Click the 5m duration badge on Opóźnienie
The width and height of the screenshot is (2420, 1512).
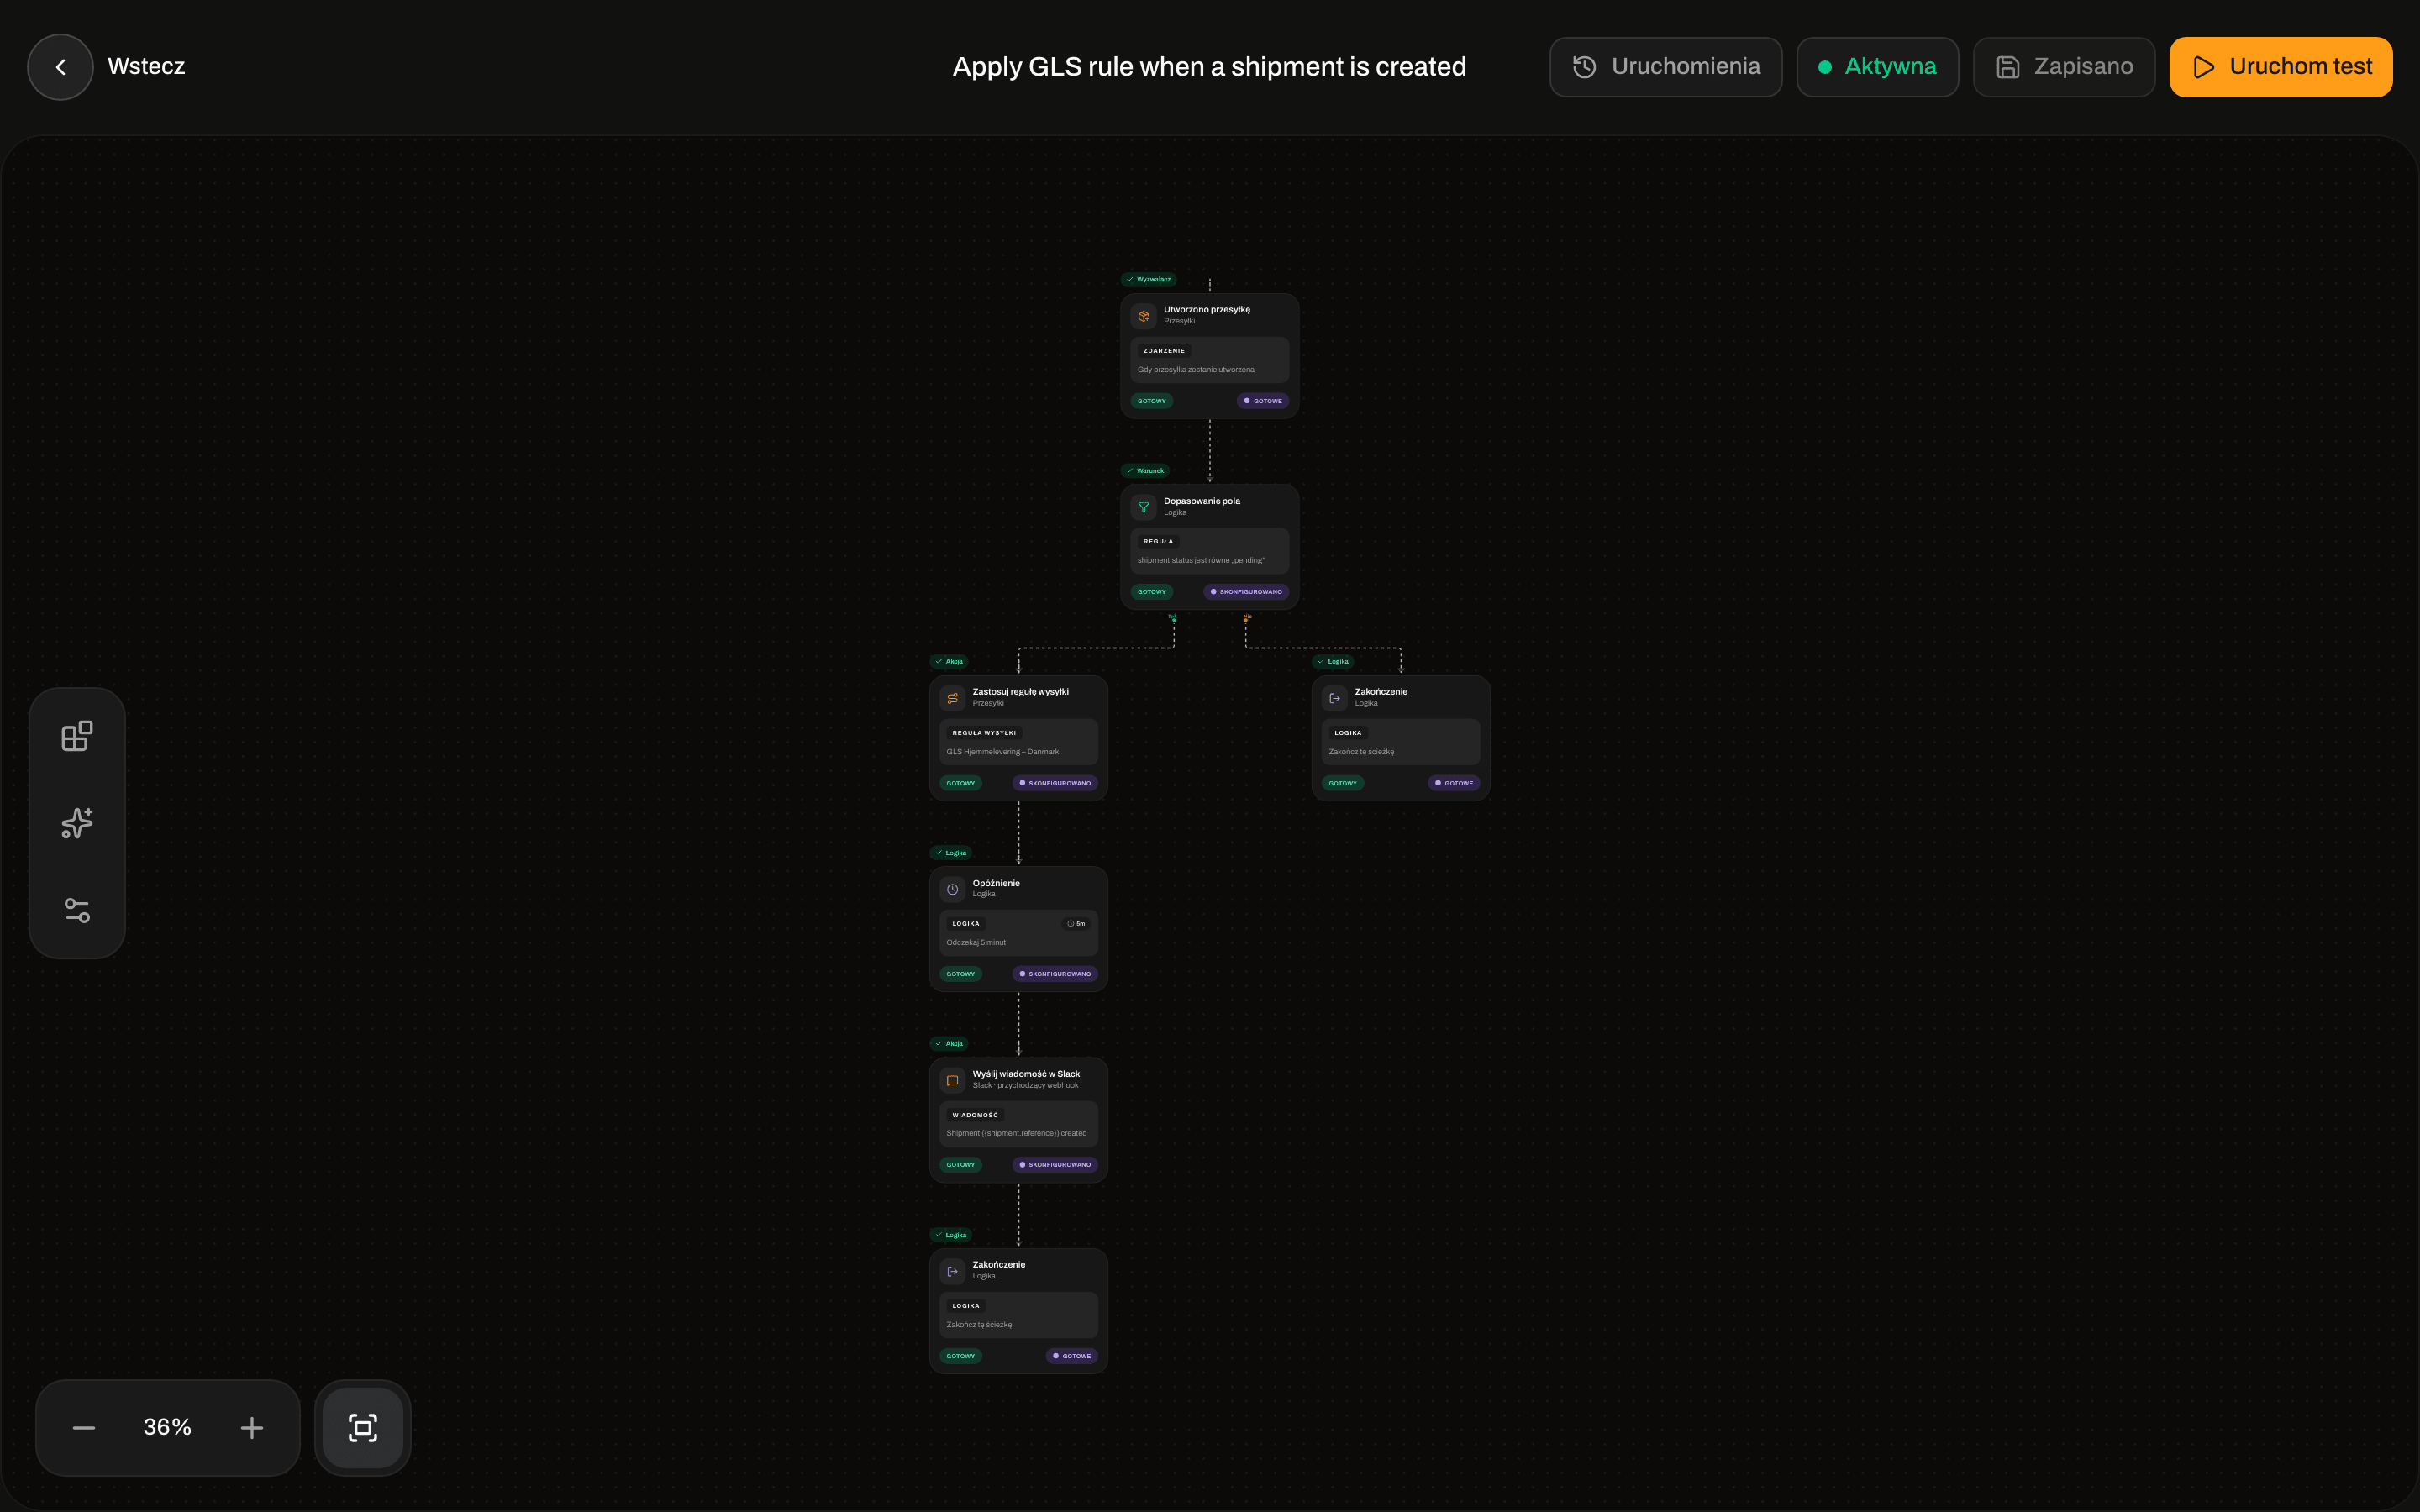[x=1076, y=924]
